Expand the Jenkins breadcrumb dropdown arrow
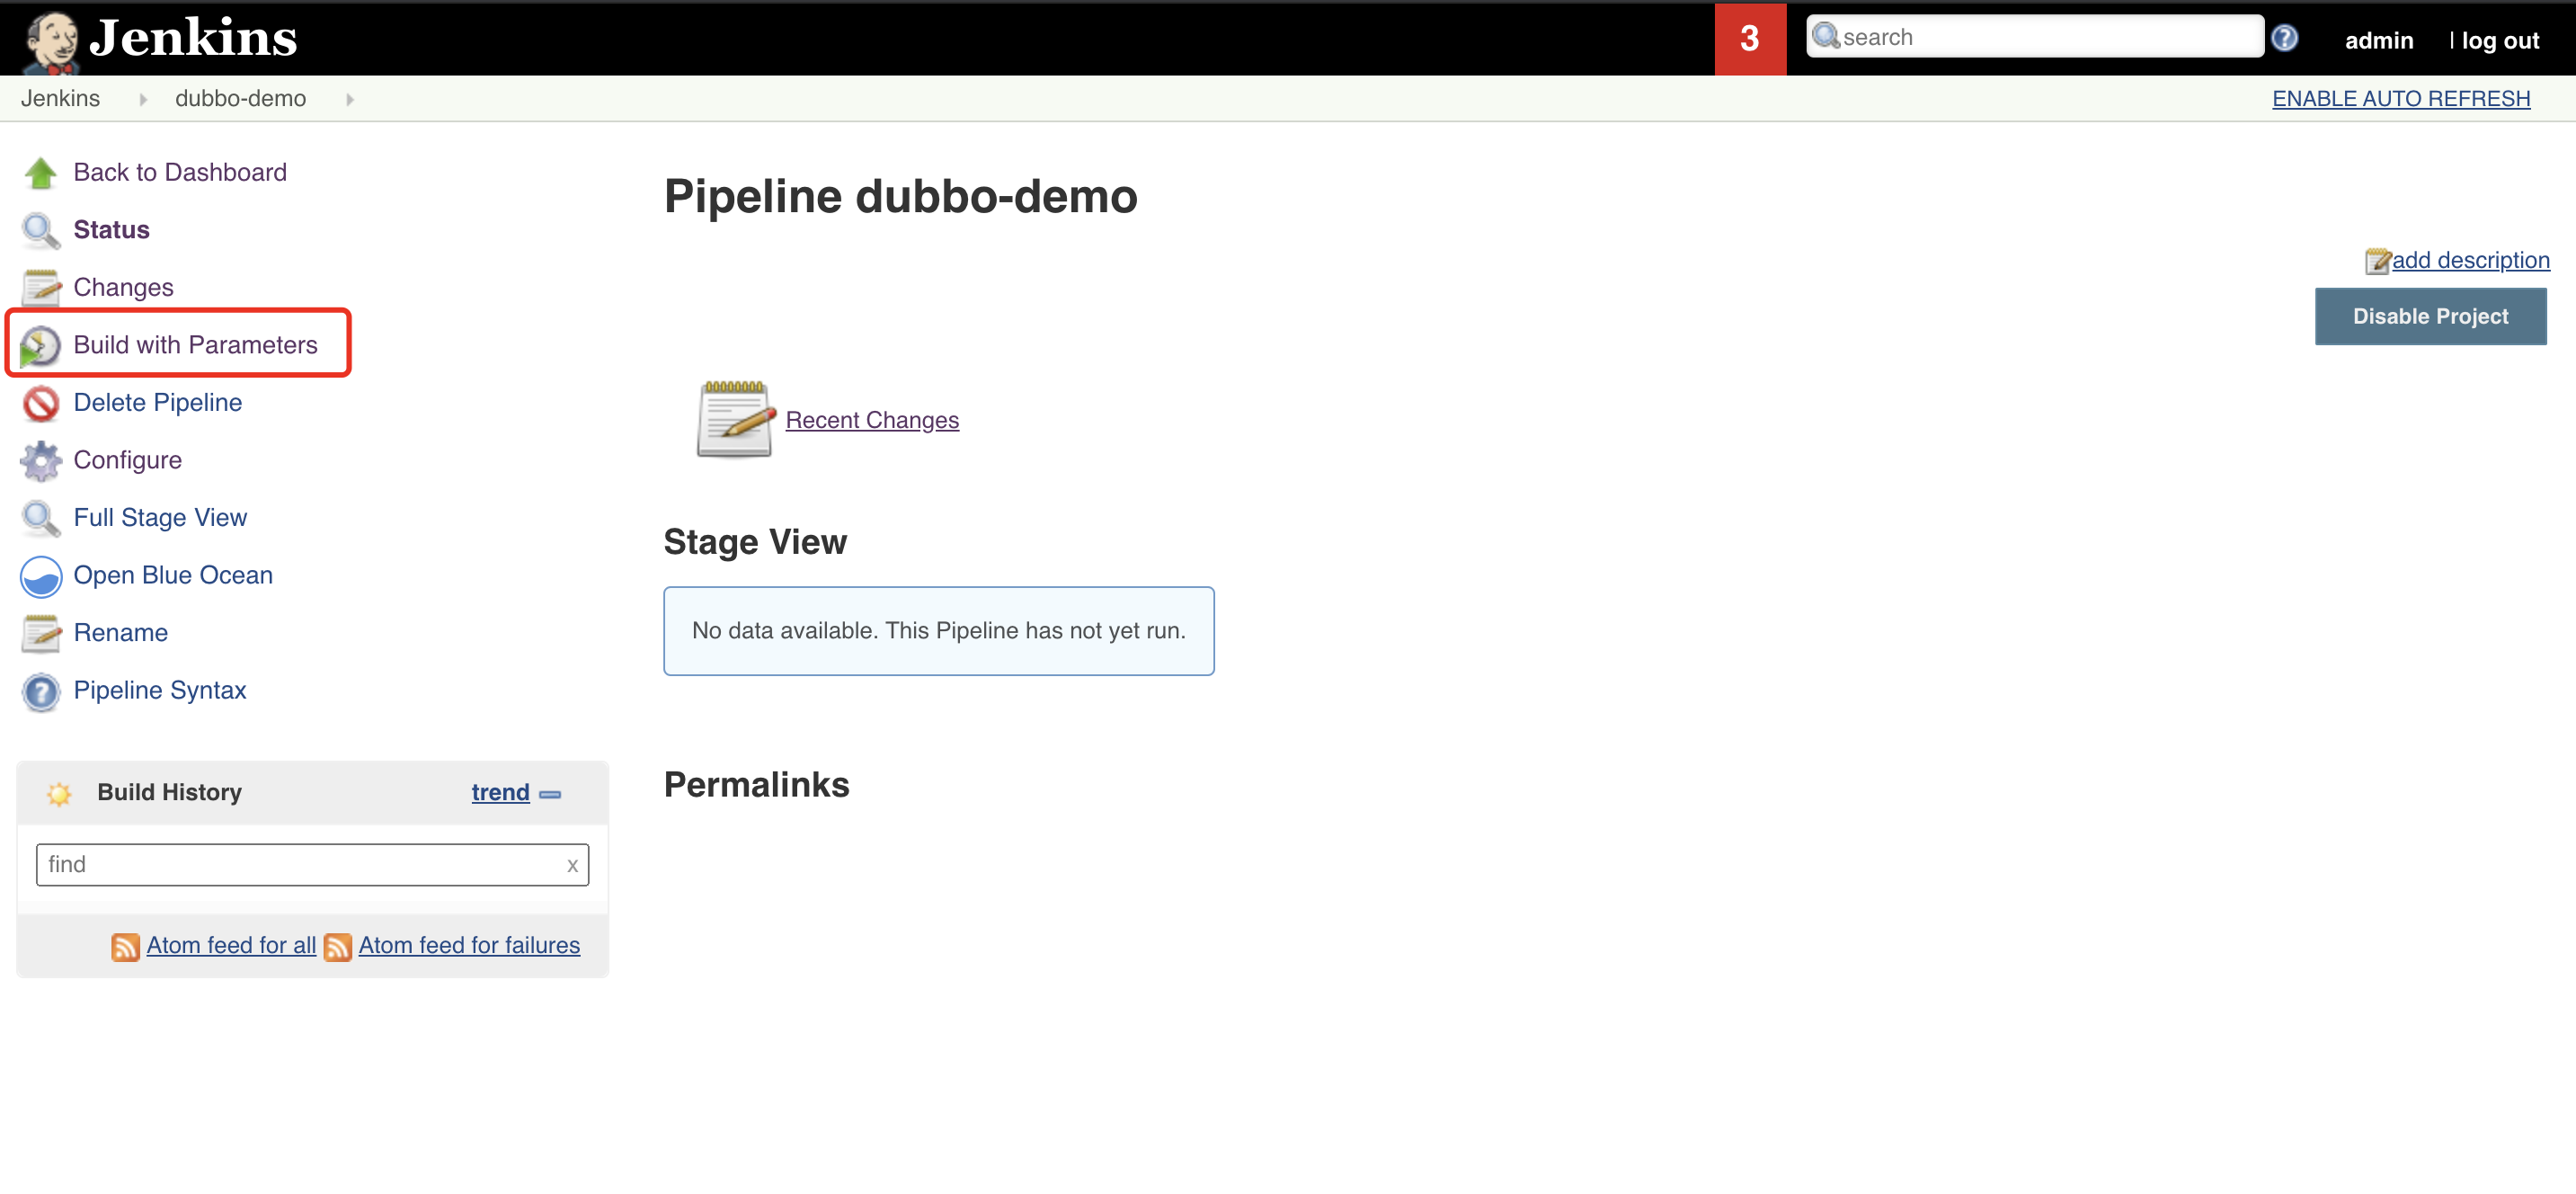Viewport: 2576px width, 1194px height. (x=143, y=99)
